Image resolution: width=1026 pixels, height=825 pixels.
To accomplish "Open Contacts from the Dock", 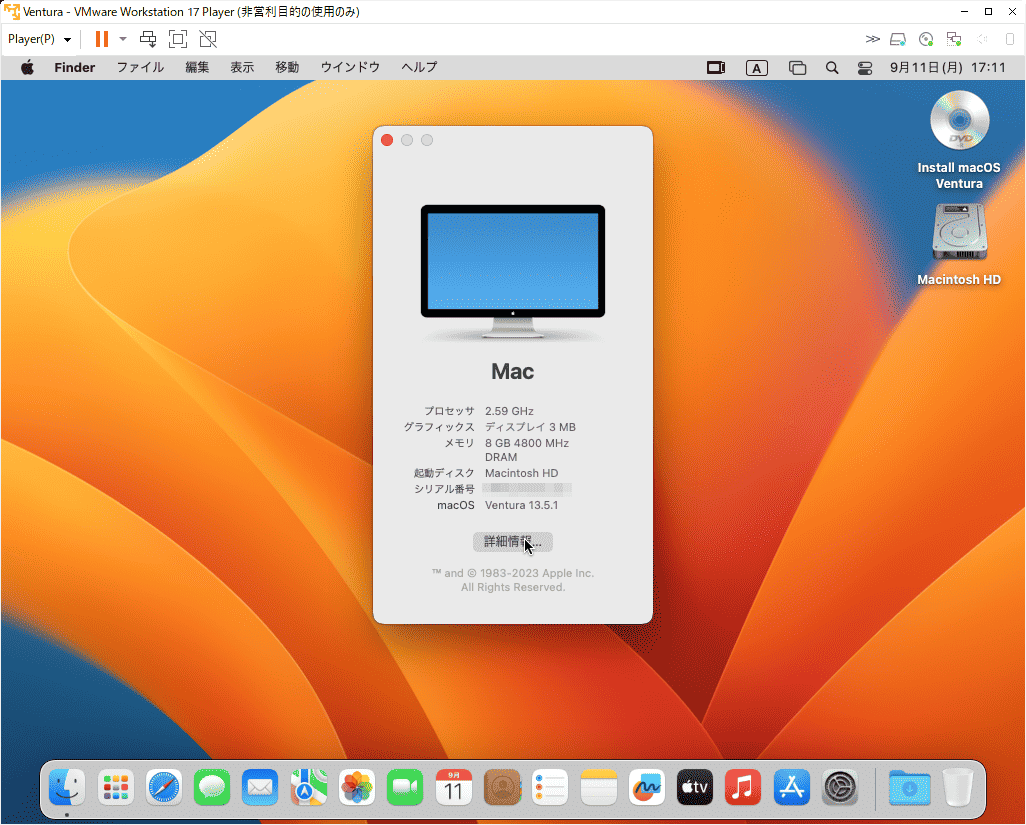I will pyautogui.click(x=502, y=787).
